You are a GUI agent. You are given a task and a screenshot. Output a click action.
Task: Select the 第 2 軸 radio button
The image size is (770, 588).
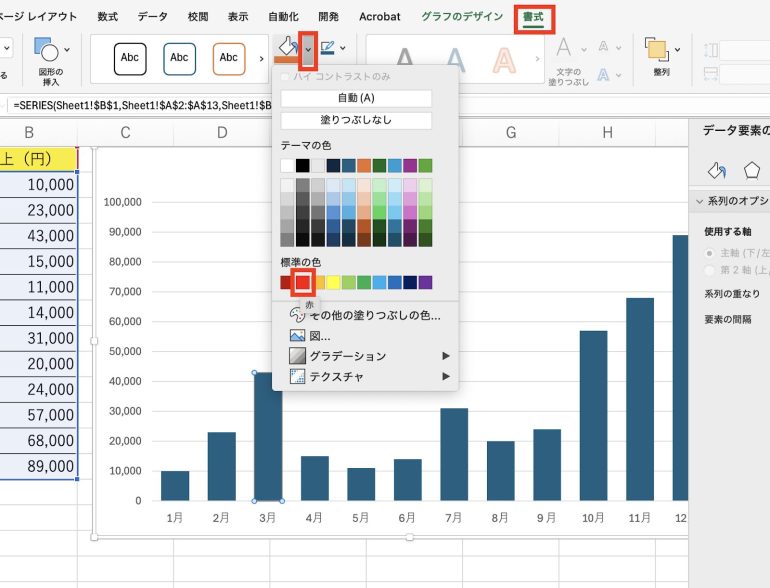(x=709, y=270)
